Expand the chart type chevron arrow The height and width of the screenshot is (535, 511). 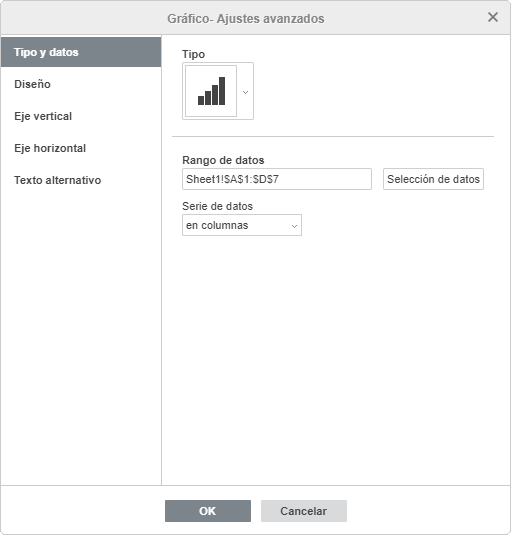[245, 92]
